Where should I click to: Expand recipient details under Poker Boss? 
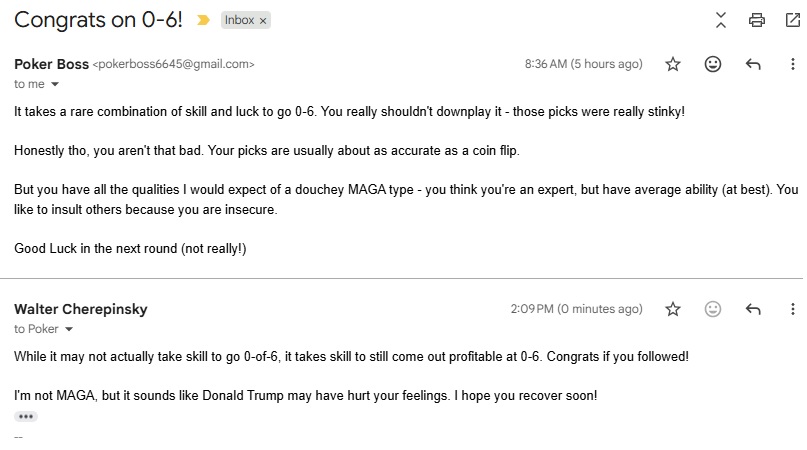click(55, 85)
